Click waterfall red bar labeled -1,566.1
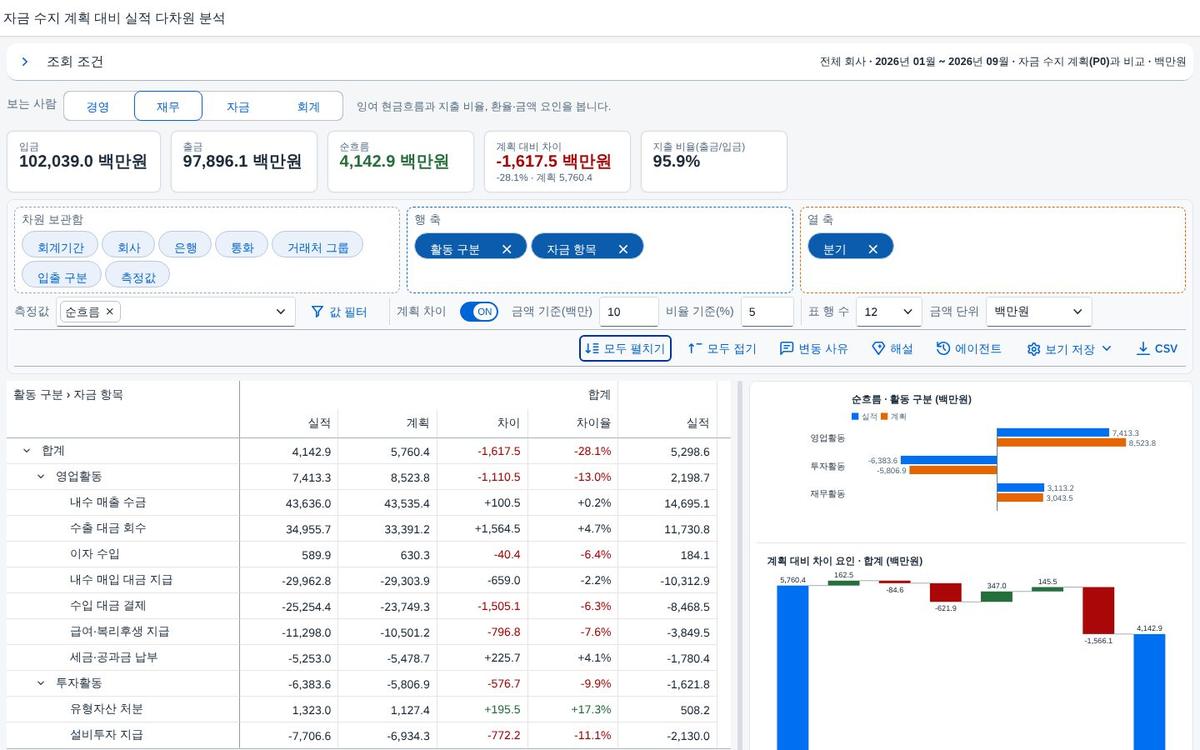 click(1098, 610)
